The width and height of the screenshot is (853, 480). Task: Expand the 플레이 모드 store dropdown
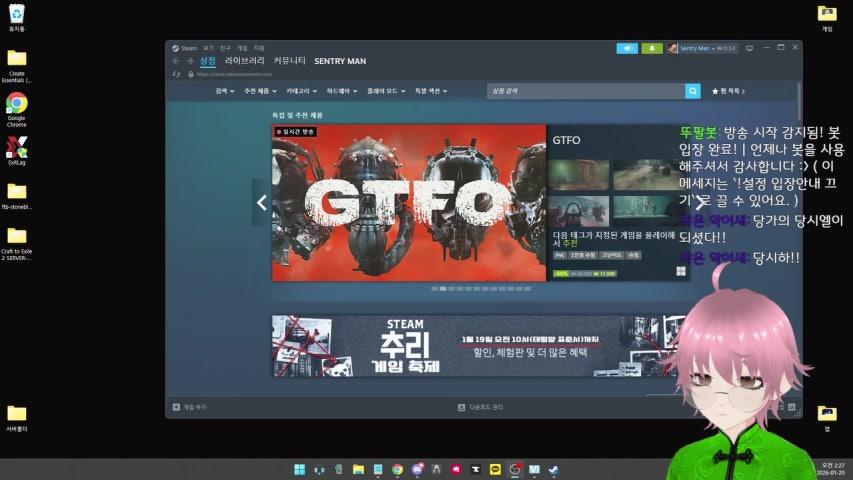pyautogui.click(x=386, y=91)
